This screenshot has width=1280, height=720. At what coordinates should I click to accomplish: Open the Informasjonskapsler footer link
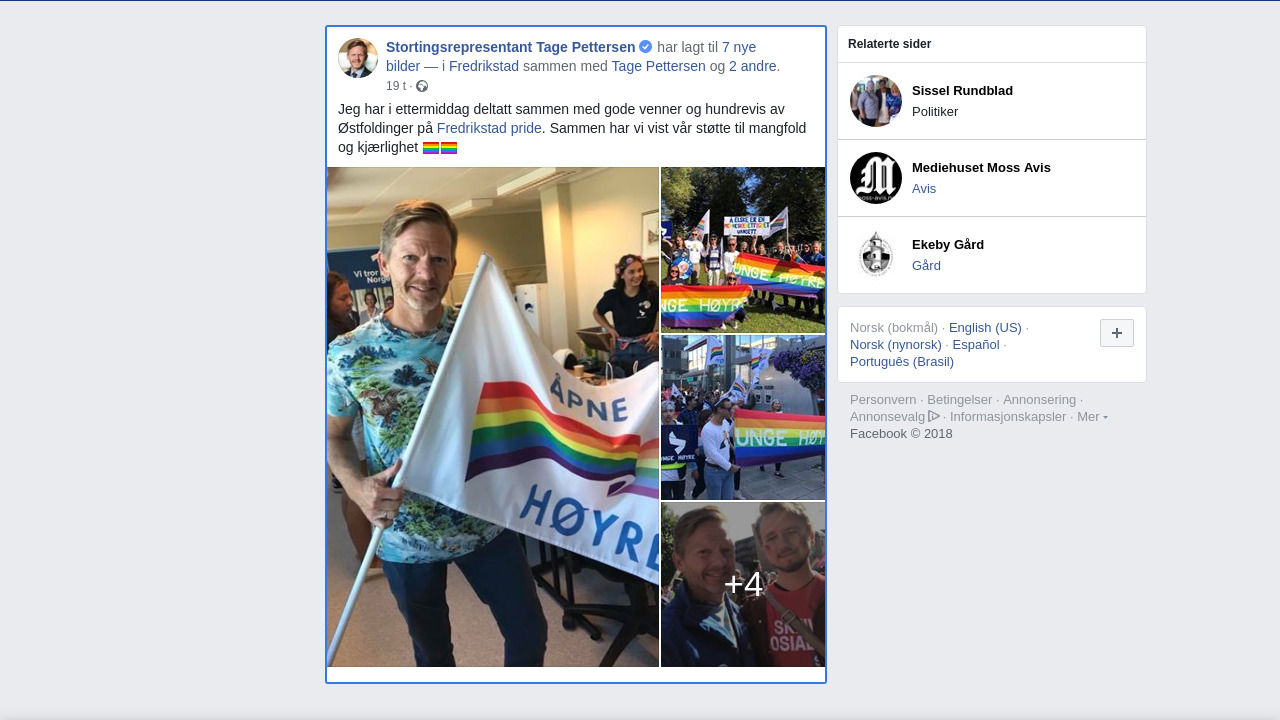coord(1008,417)
